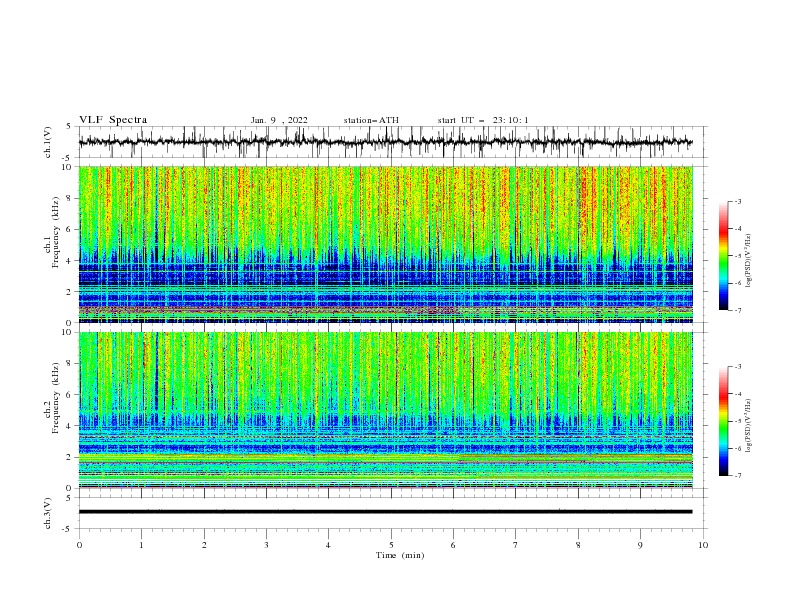Viewport: 792px width, 612px height.
Task: Click the ch.2 spectrogram color bar
Action: 724,421
